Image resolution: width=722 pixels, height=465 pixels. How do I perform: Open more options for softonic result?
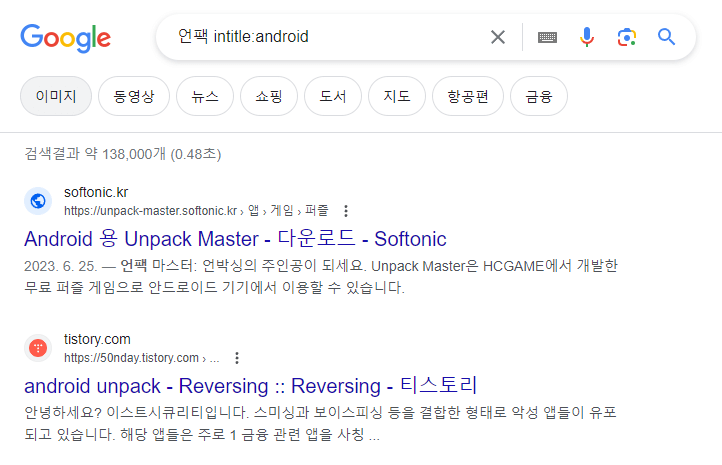(x=346, y=211)
